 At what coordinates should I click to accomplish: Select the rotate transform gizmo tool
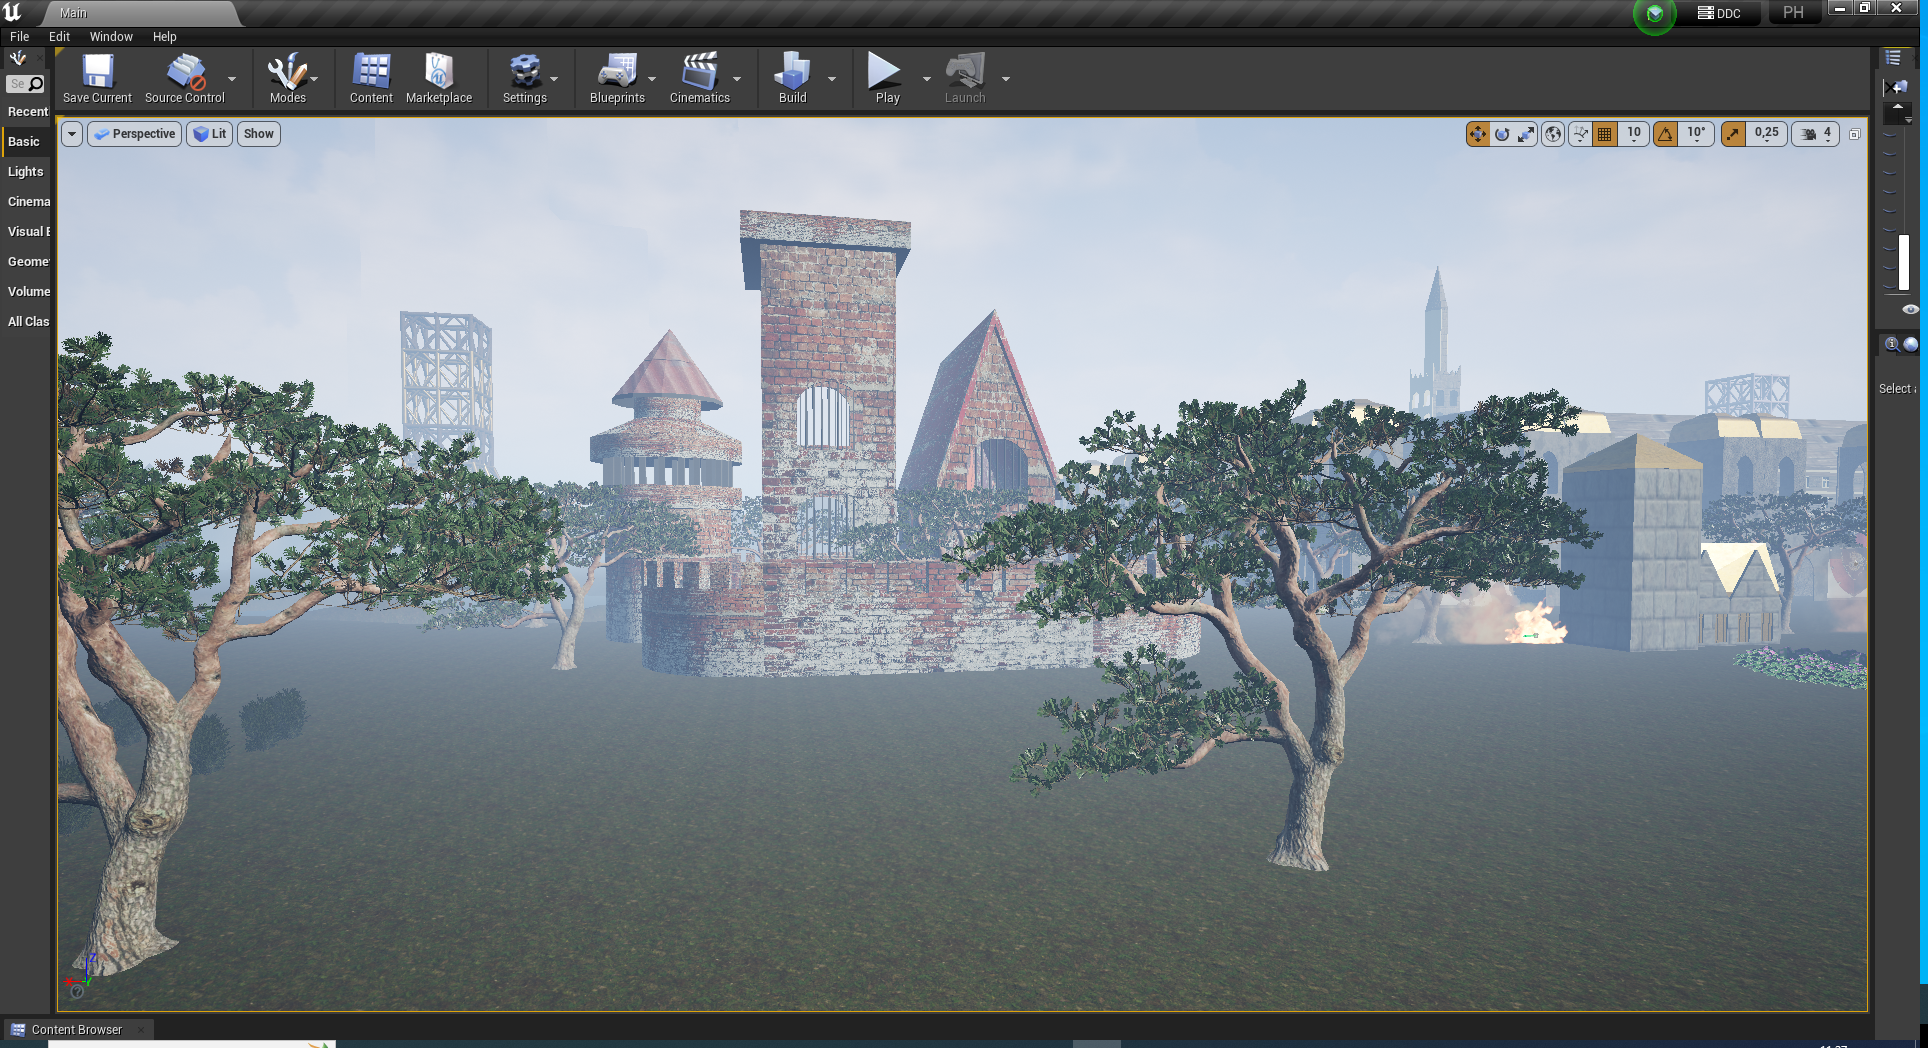click(x=1502, y=134)
